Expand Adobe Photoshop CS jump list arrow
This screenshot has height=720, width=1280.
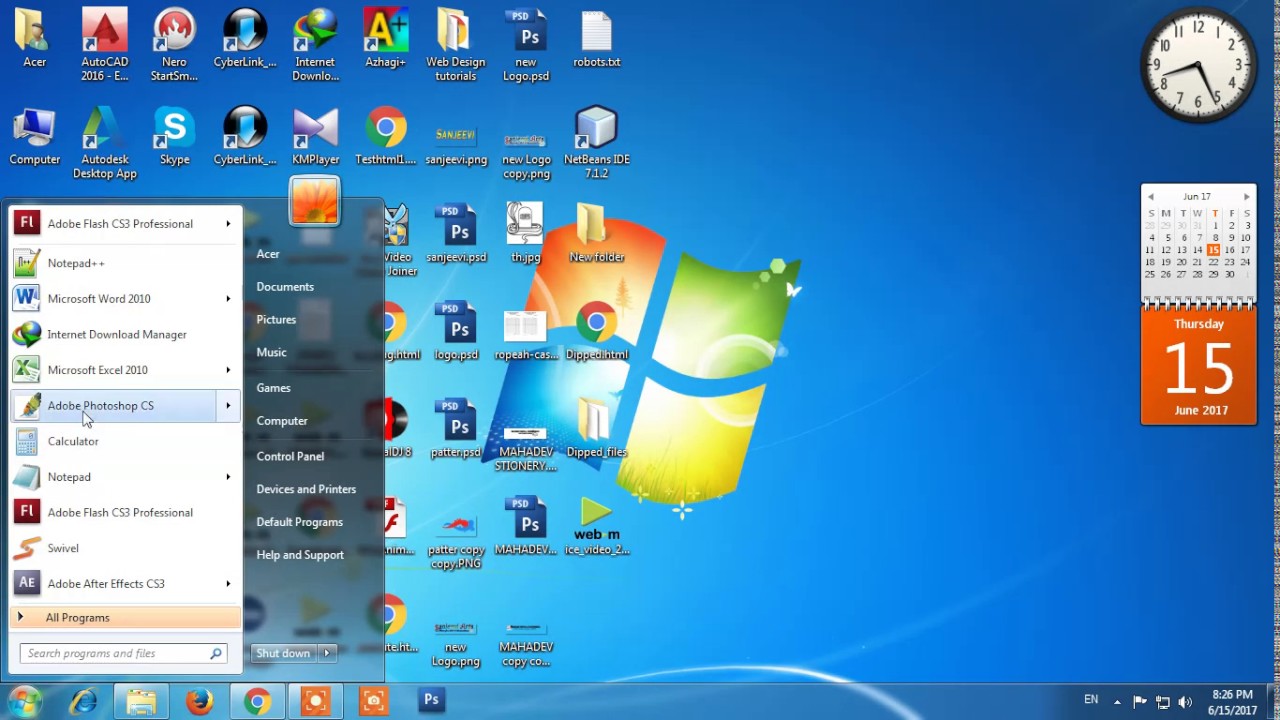pyautogui.click(x=228, y=406)
